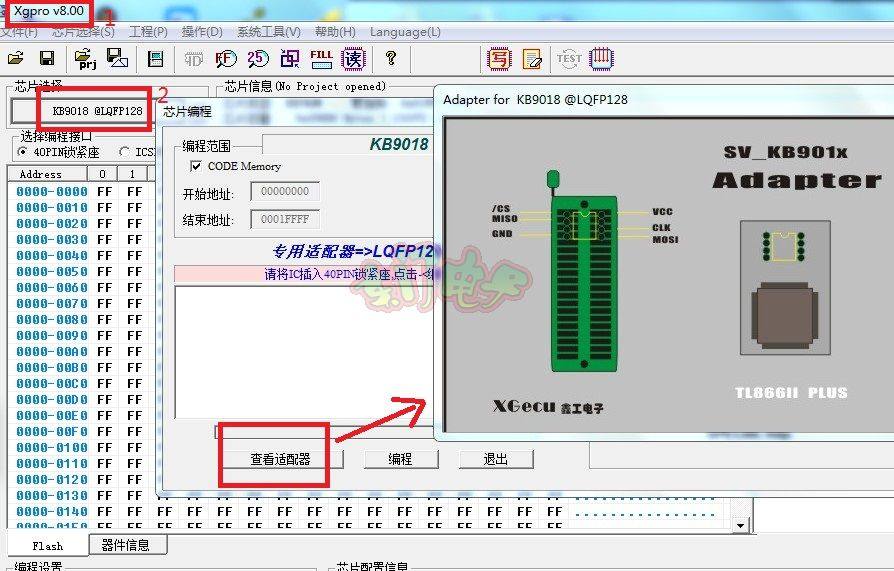This screenshot has height=571, width=894.
Task: Click the Save project icon
Action: 117,58
